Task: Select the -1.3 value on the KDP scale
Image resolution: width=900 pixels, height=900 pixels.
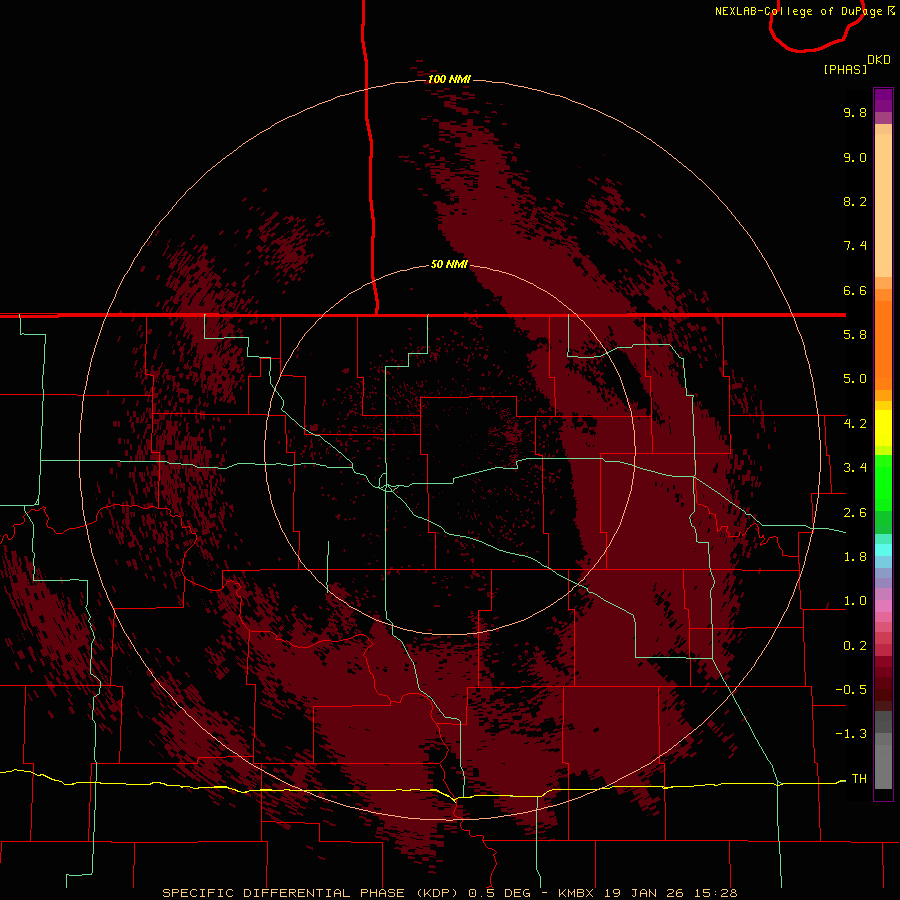Action: pyautogui.click(x=851, y=734)
